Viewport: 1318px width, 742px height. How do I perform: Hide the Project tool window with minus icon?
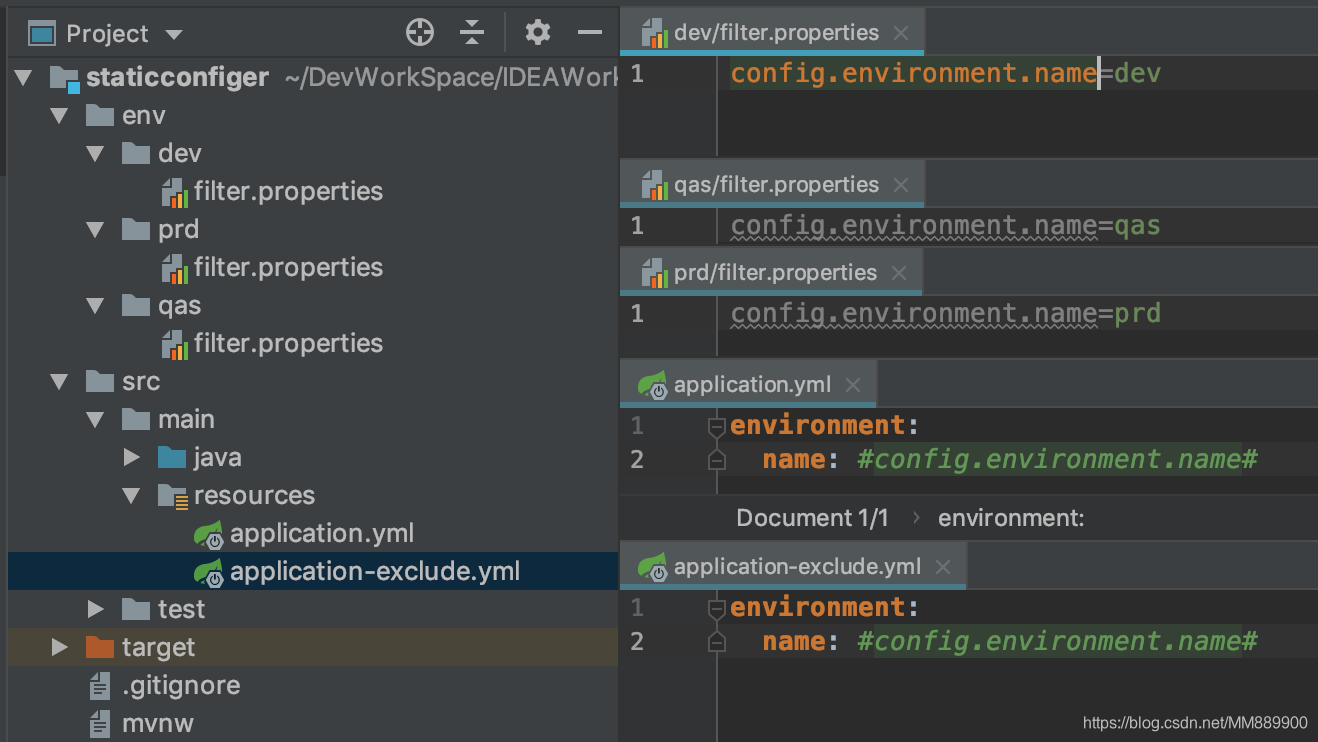point(590,33)
